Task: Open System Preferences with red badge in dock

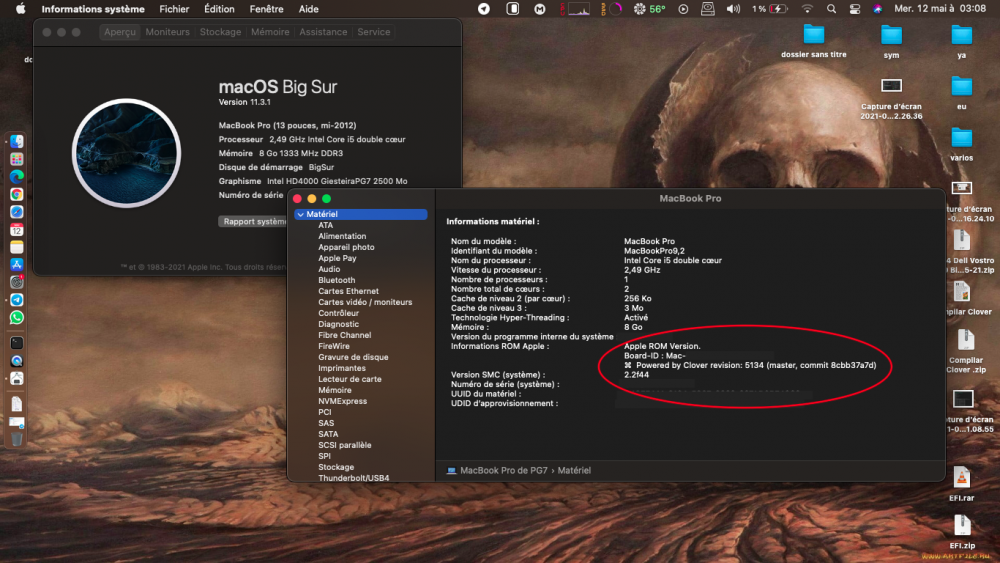Action: [17, 282]
